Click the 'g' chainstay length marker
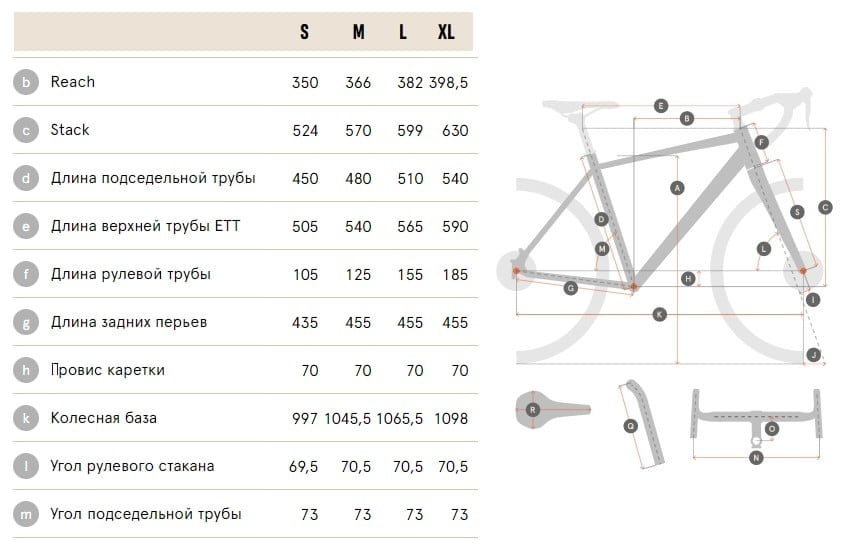Screen dimensions: 841x550 point(26,322)
